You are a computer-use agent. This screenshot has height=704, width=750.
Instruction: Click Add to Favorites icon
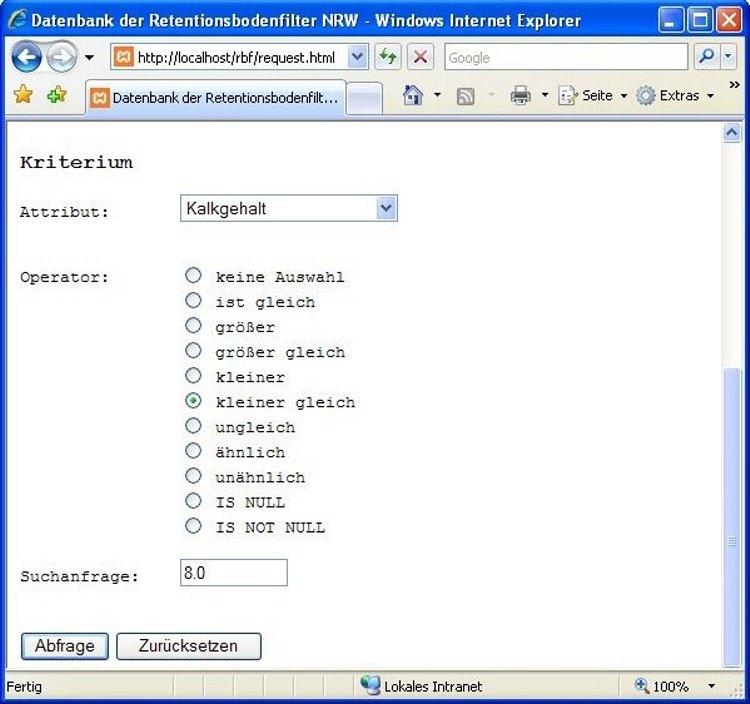click(x=57, y=95)
